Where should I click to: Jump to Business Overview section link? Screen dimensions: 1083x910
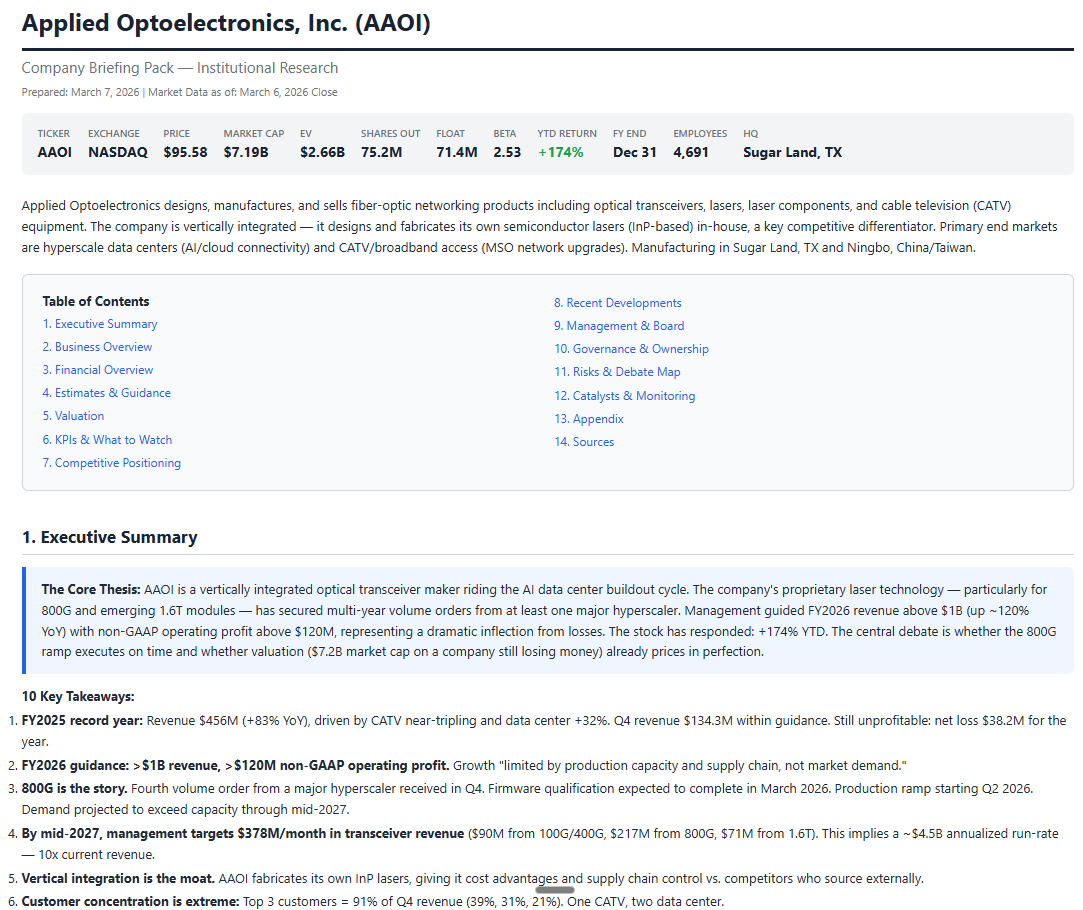(x=97, y=347)
